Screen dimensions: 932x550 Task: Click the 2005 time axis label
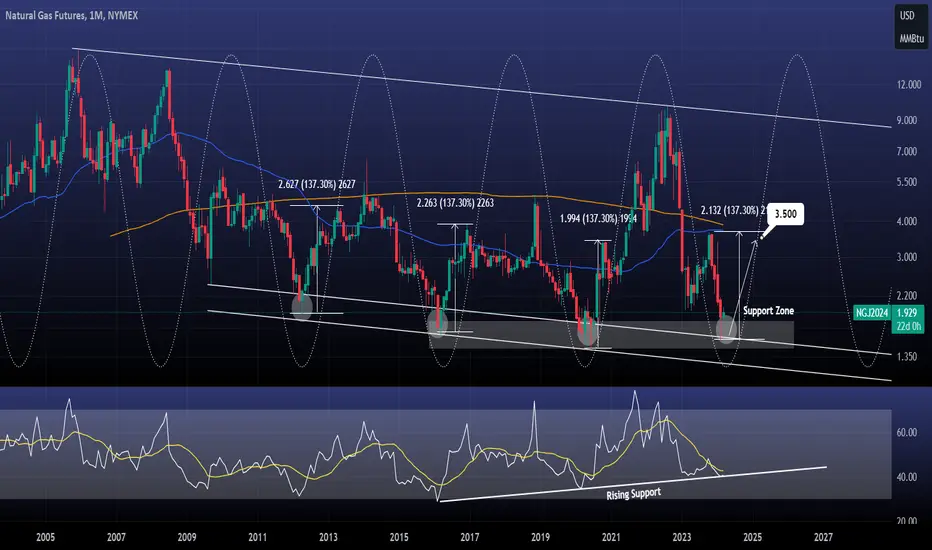46,538
